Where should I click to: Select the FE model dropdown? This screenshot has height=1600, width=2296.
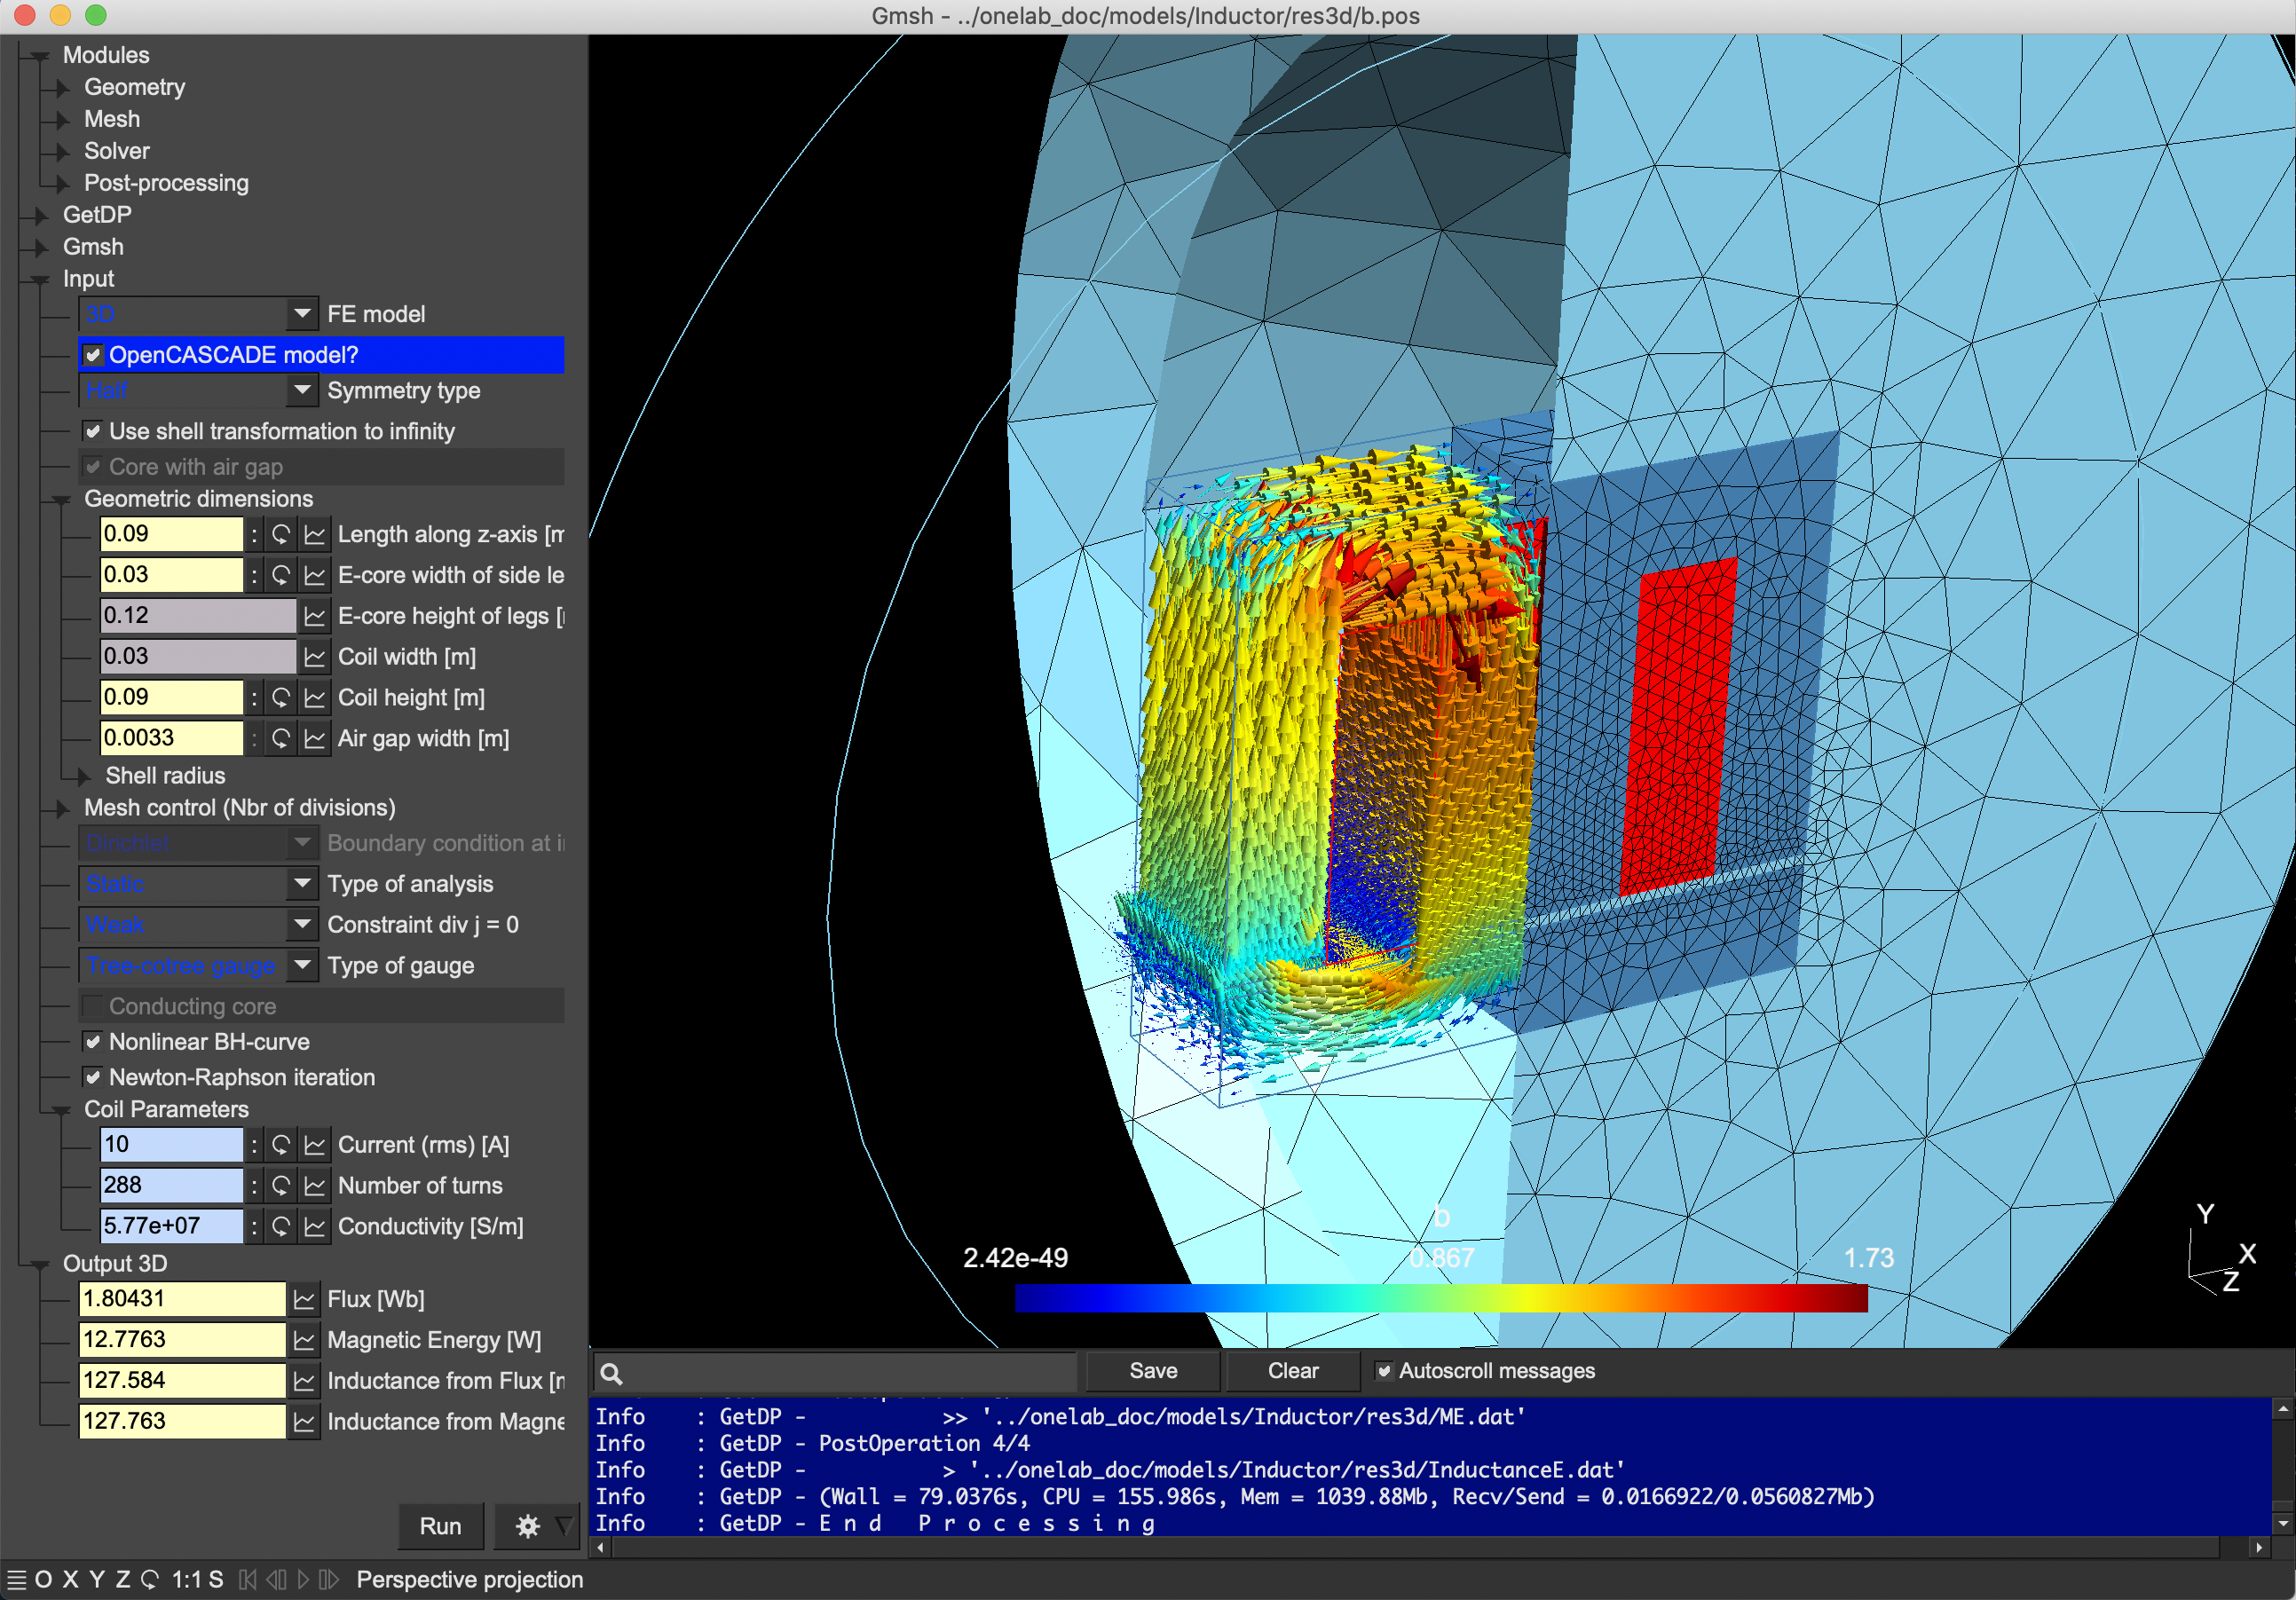tap(197, 316)
